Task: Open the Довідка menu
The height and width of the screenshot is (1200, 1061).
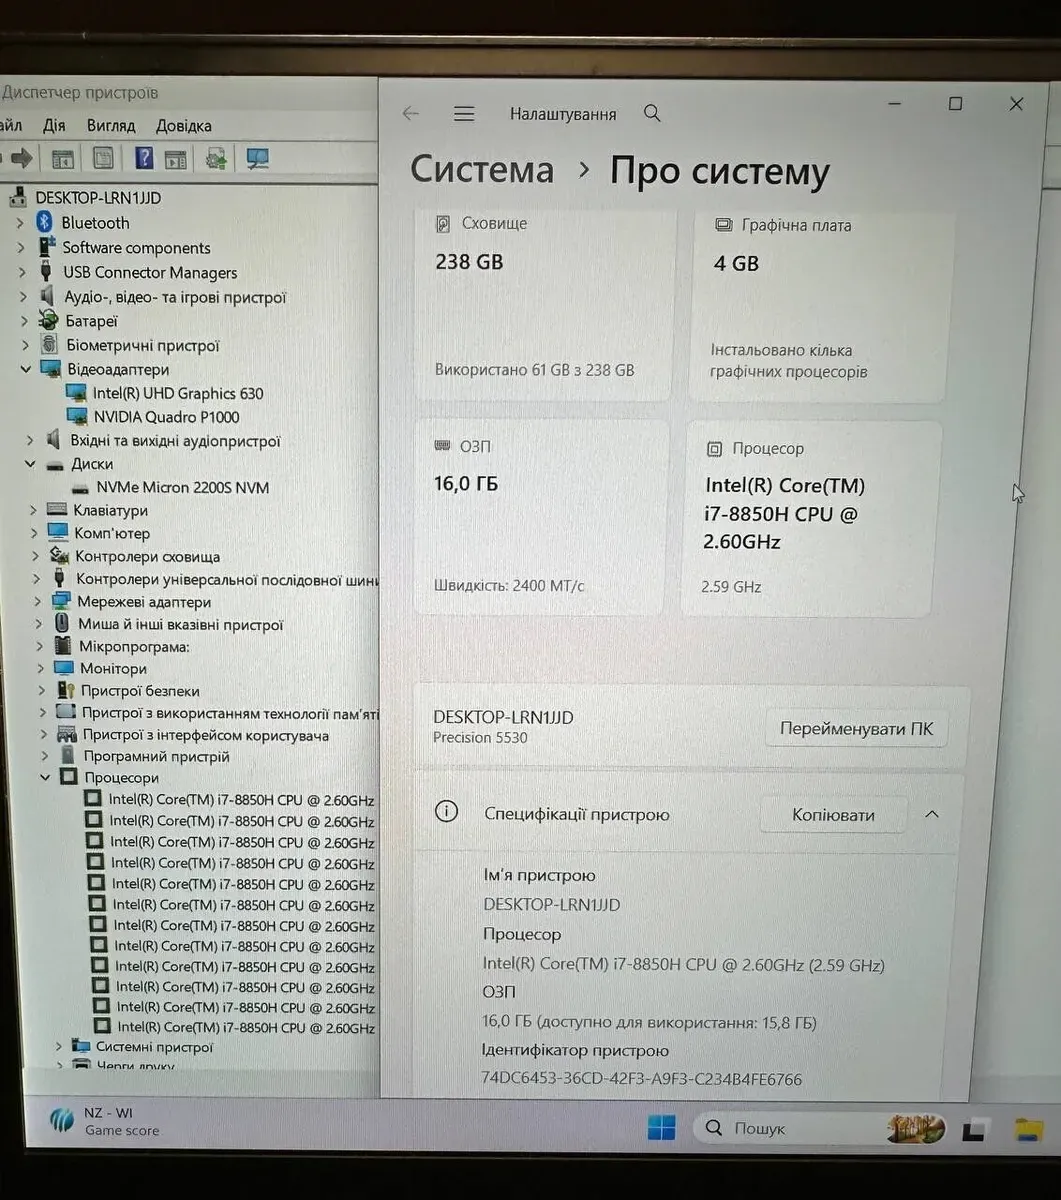Action: pyautogui.click(x=183, y=126)
